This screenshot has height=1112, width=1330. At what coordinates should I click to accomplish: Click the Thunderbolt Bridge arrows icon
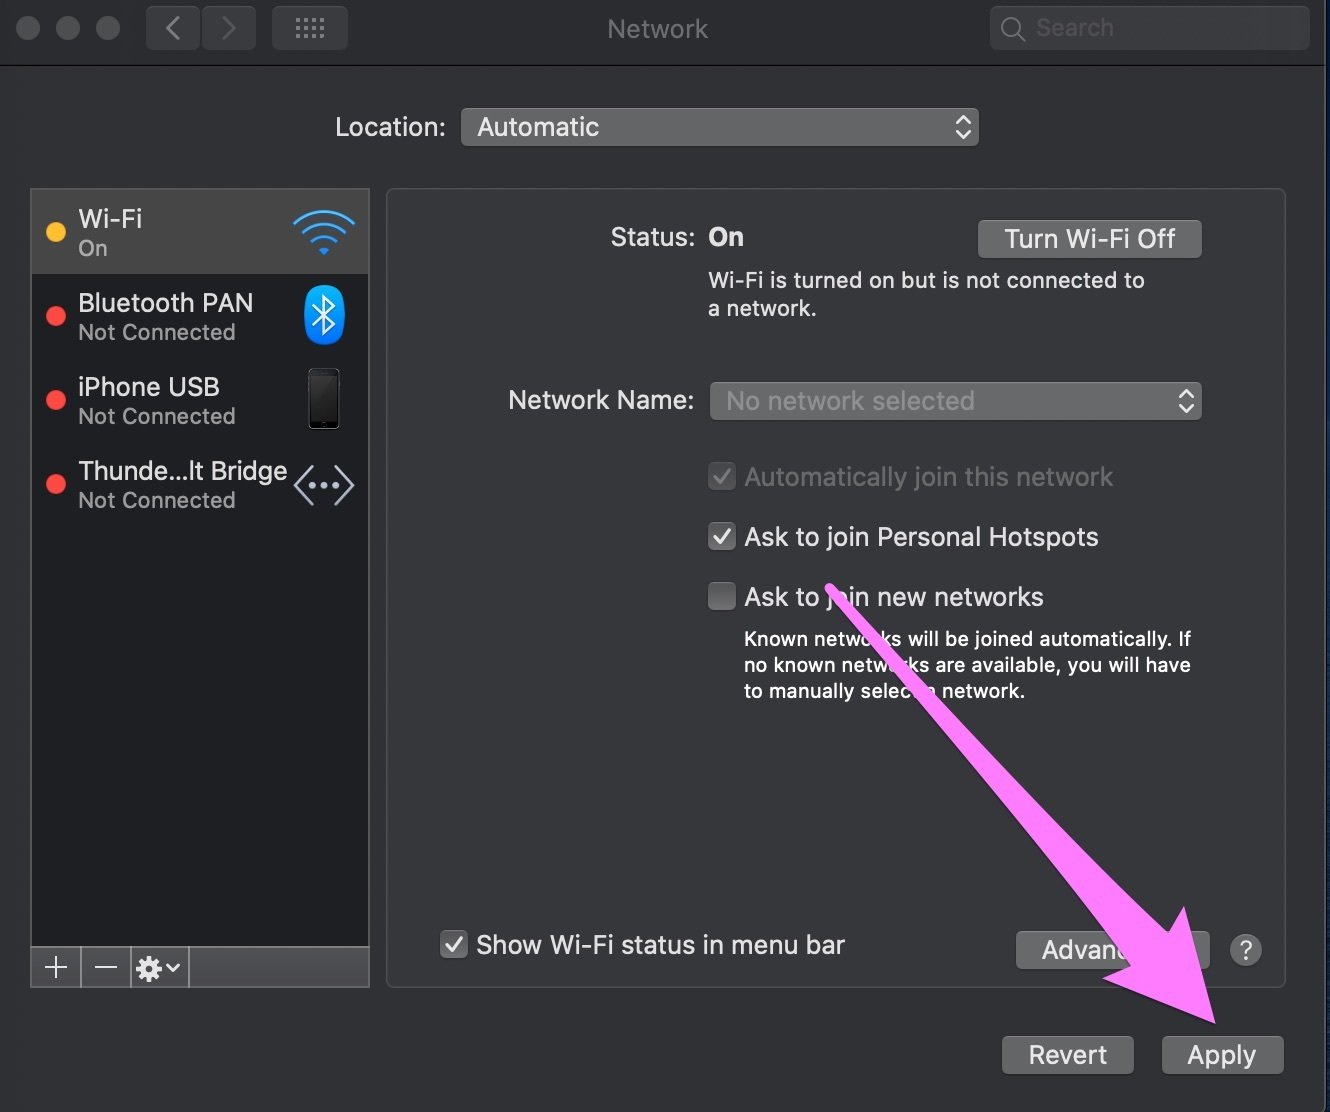[324, 485]
